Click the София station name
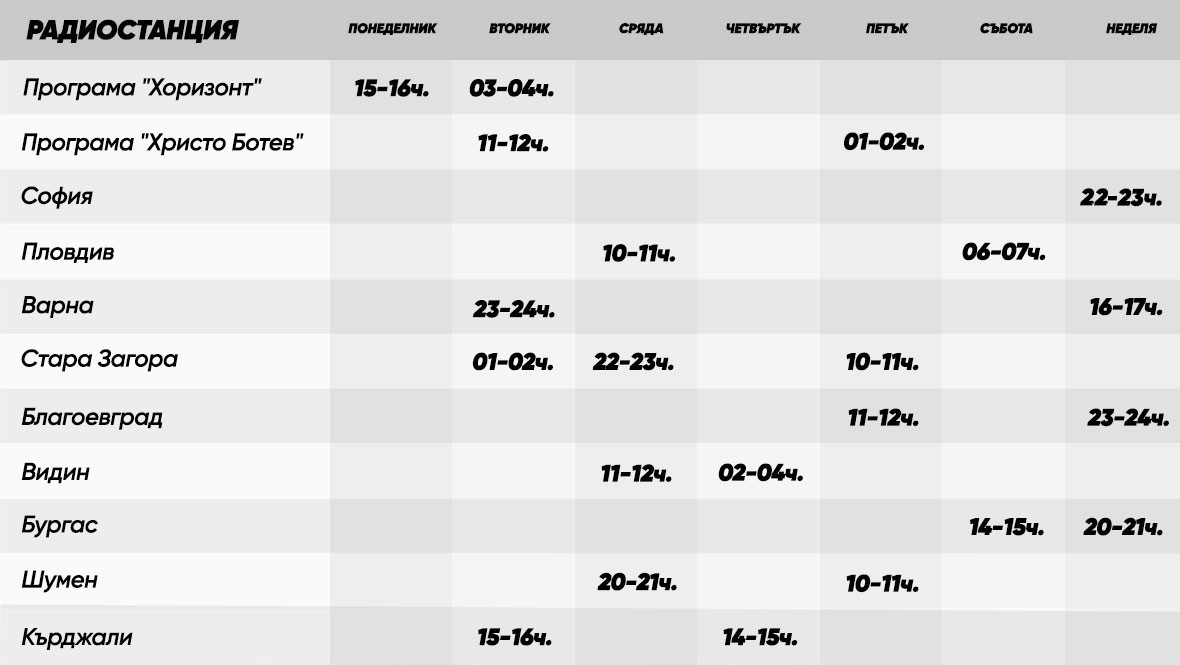The width and height of the screenshot is (1180, 665). click(56, 196)
